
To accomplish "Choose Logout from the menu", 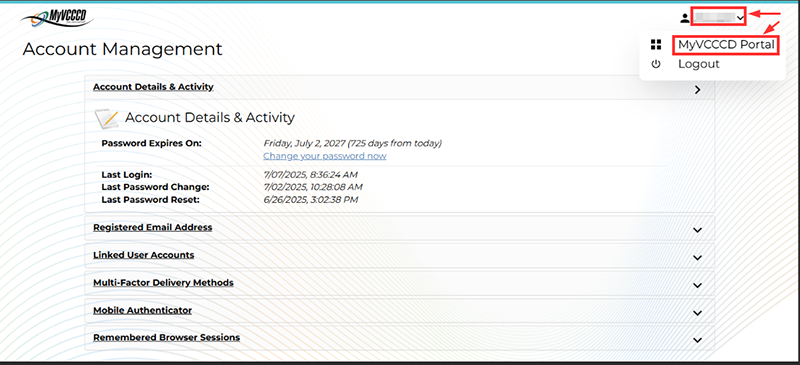I will (x=698, y=64).
